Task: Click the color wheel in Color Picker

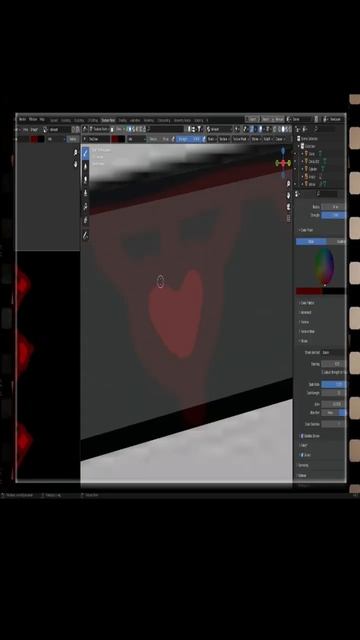Action: coord(324,267)
